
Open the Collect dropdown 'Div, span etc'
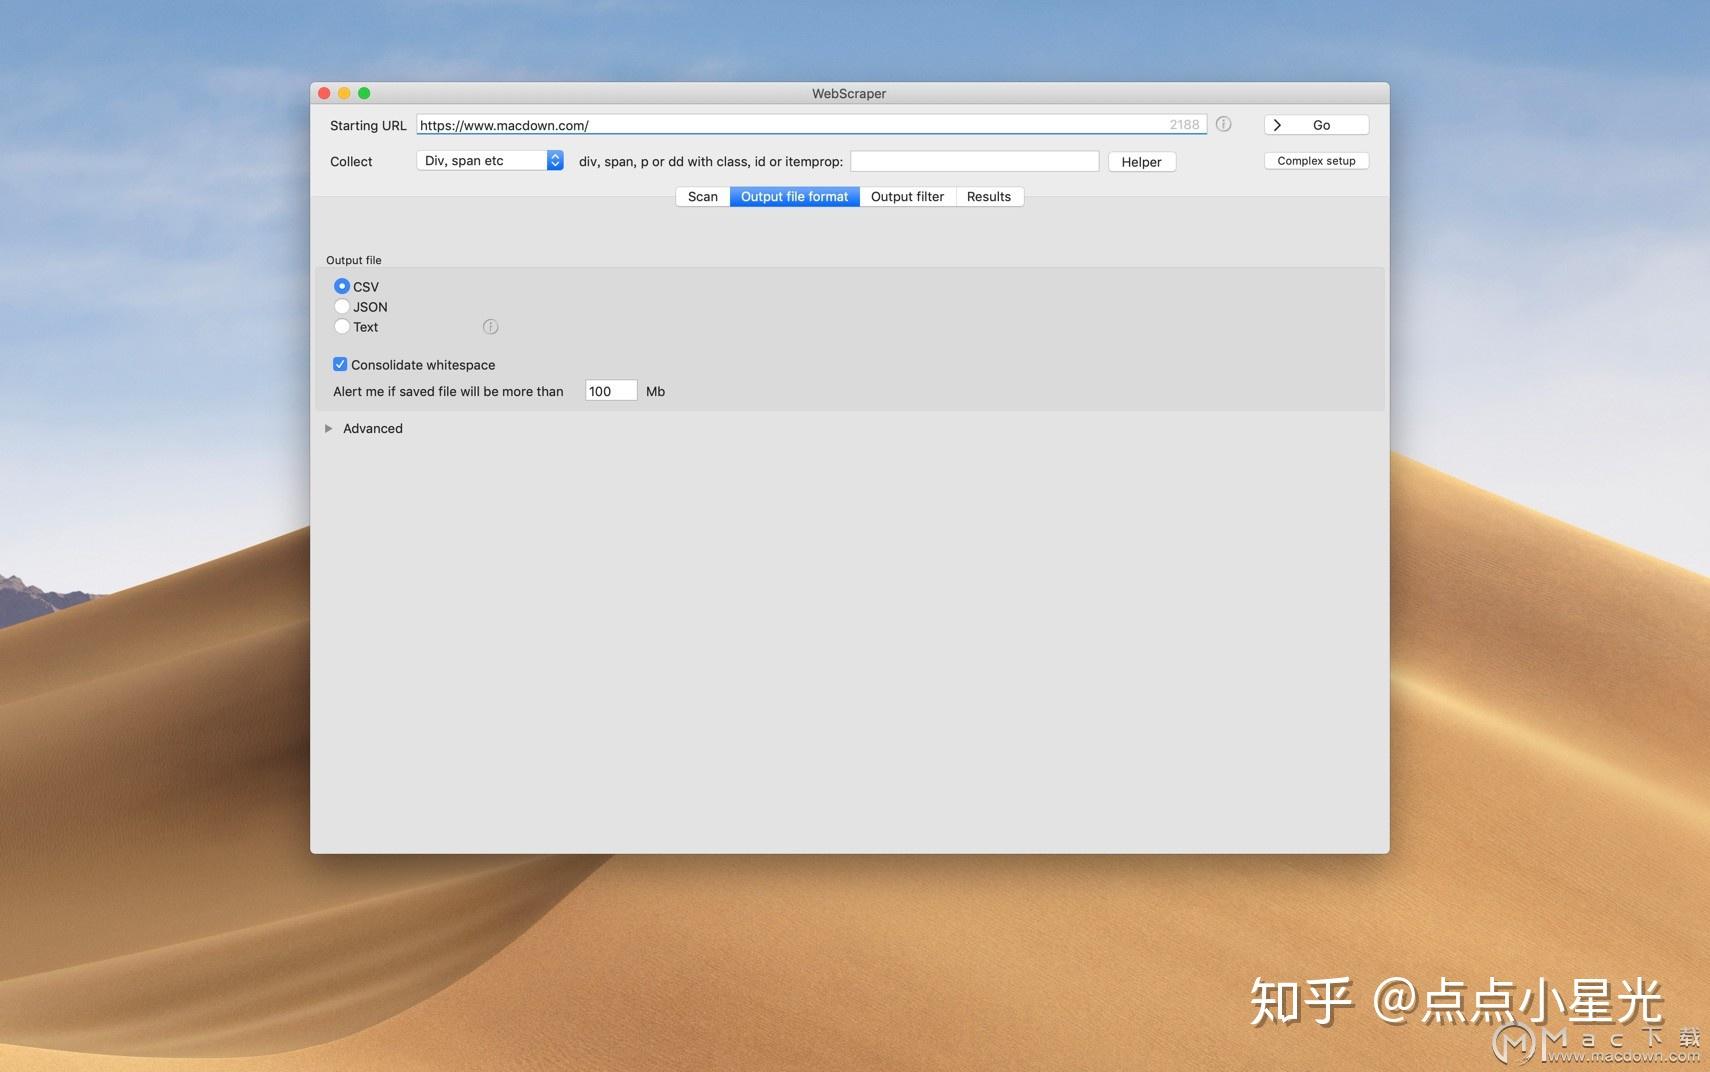[x=490, y=160]
